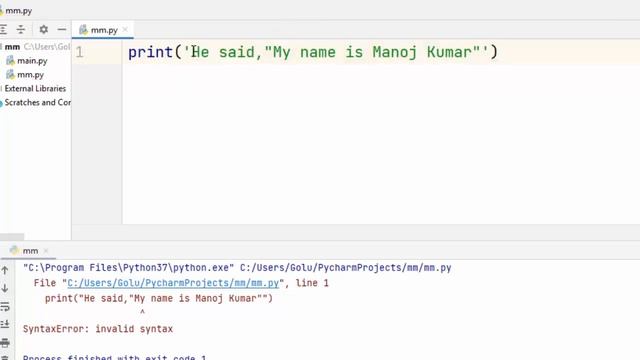Click the Project tree horizontal scrollbar
The image size is (640, 360).
[12, 237]
